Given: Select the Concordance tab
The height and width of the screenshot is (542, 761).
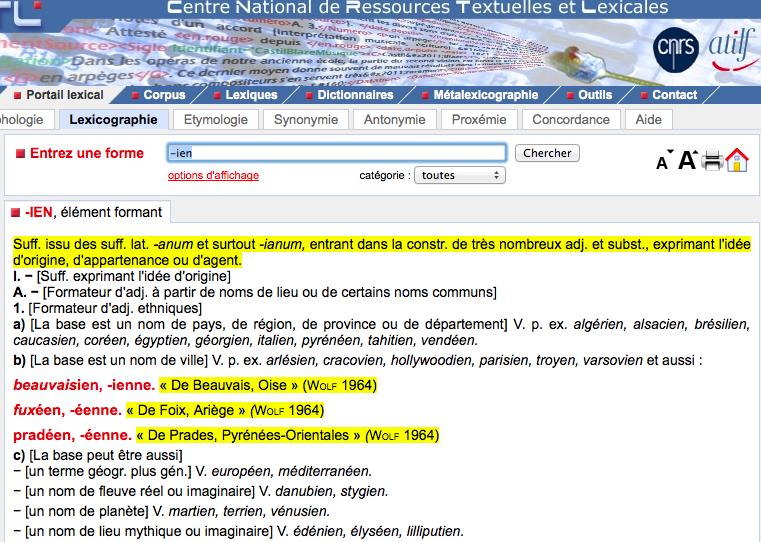Looking at the screenshot, I should (571, 120).
